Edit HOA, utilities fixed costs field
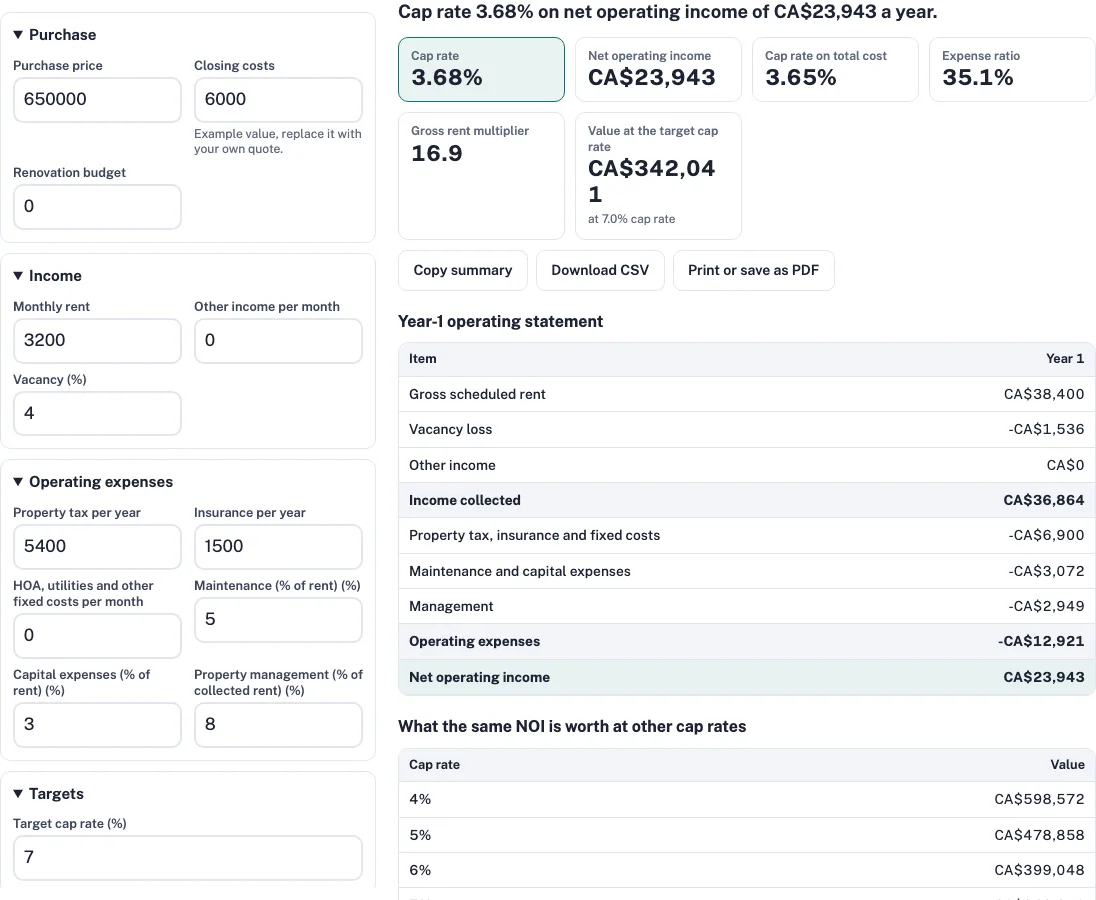This screenshot has width=1096, height=900. tap(97, 635)
